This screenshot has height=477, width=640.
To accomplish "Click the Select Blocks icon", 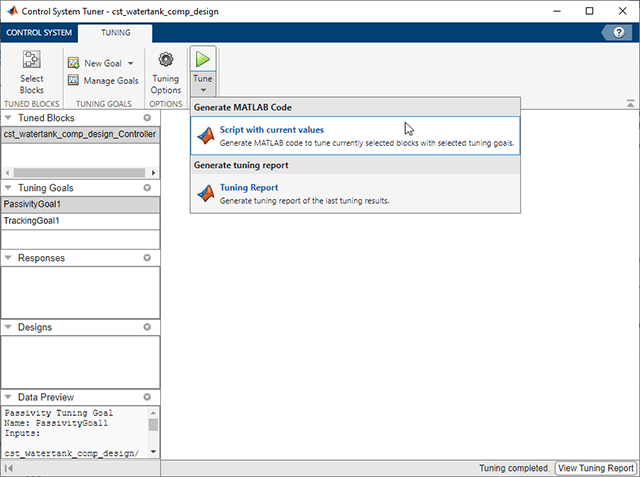I will tap(31, 60).
